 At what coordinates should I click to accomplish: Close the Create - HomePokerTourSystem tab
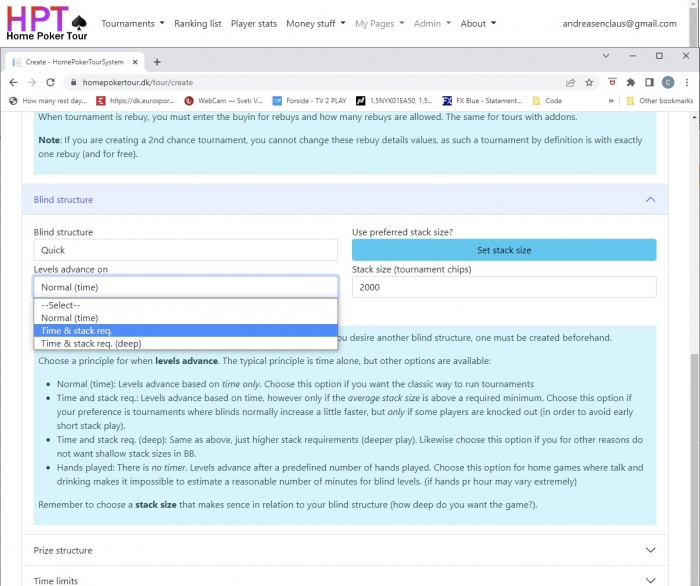click(135, 62)
